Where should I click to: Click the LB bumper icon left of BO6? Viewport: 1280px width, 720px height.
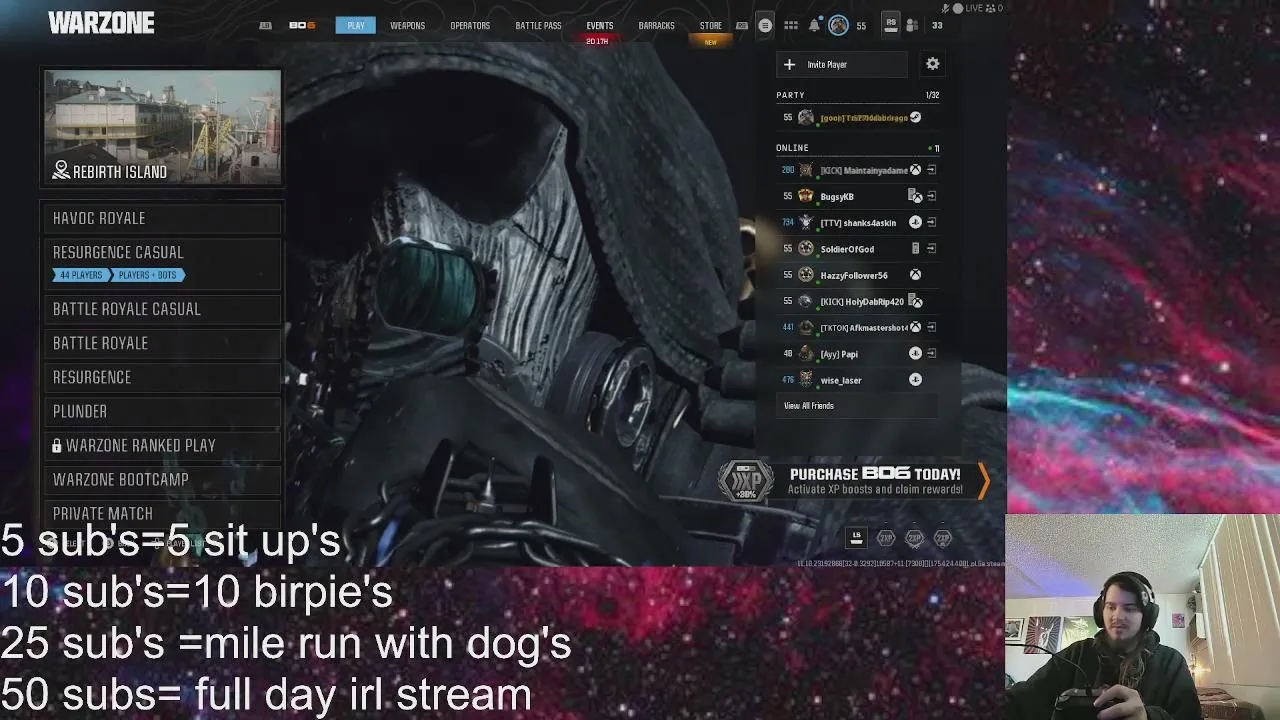pos(265,26)
